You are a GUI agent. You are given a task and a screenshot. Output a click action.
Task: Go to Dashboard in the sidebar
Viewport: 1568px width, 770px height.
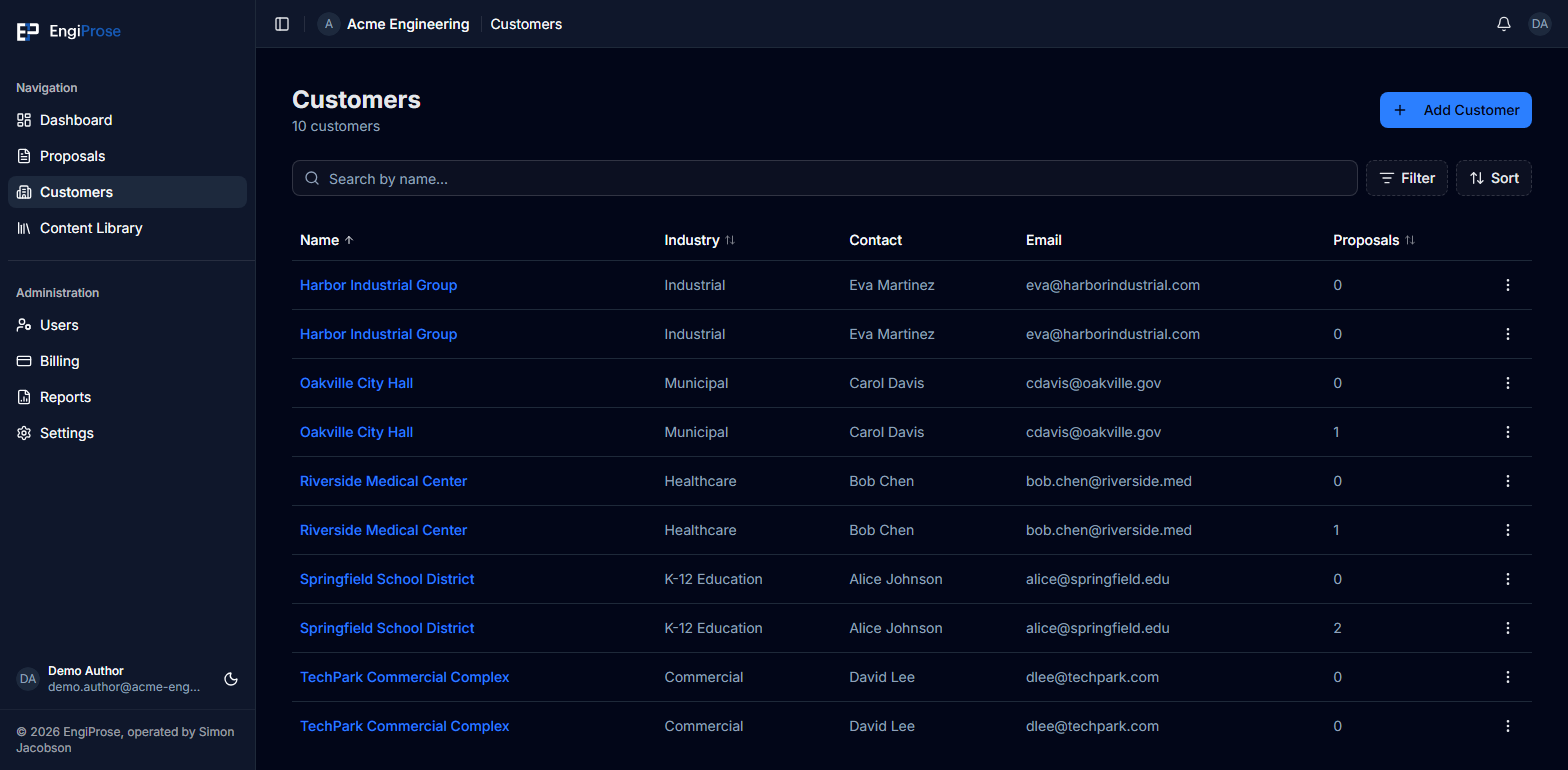(x=127, y=120)
